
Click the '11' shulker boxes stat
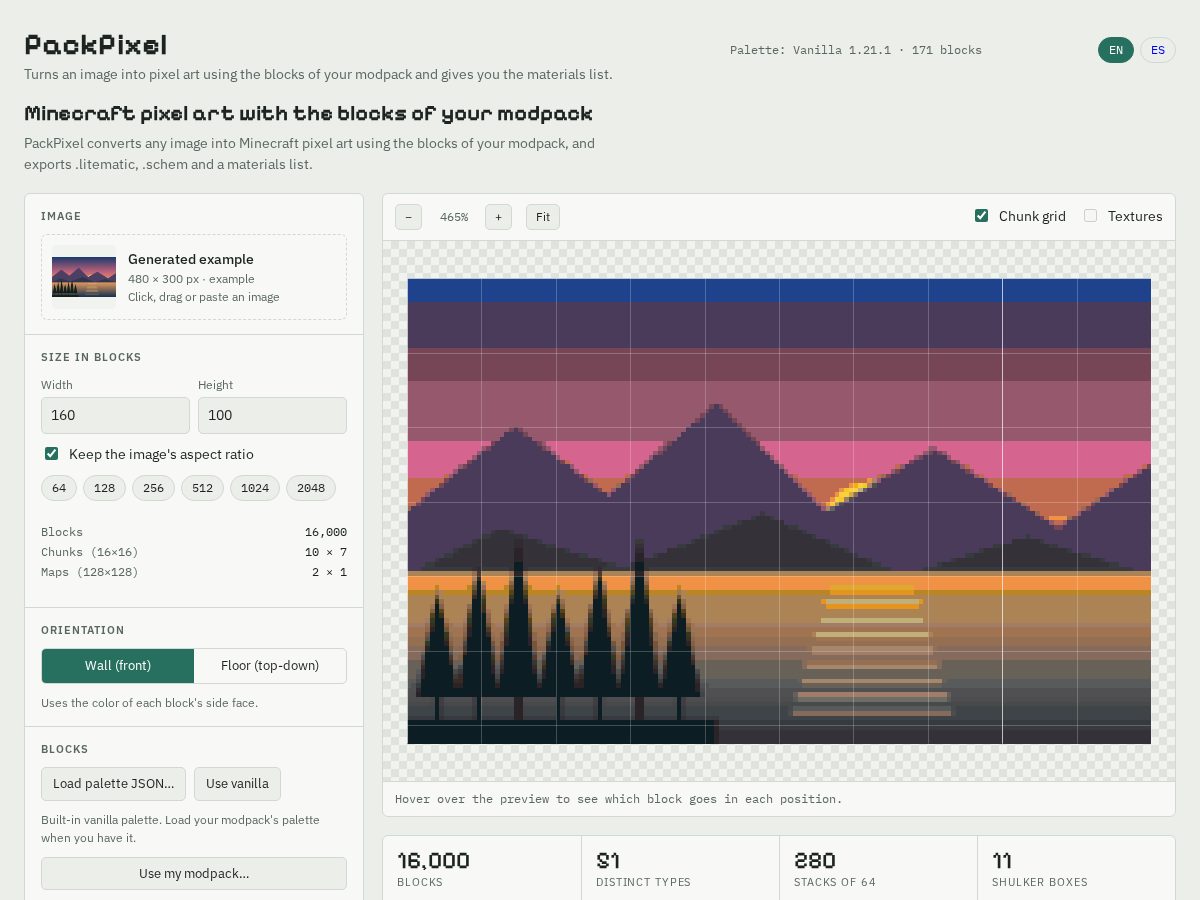point(1002,860)
